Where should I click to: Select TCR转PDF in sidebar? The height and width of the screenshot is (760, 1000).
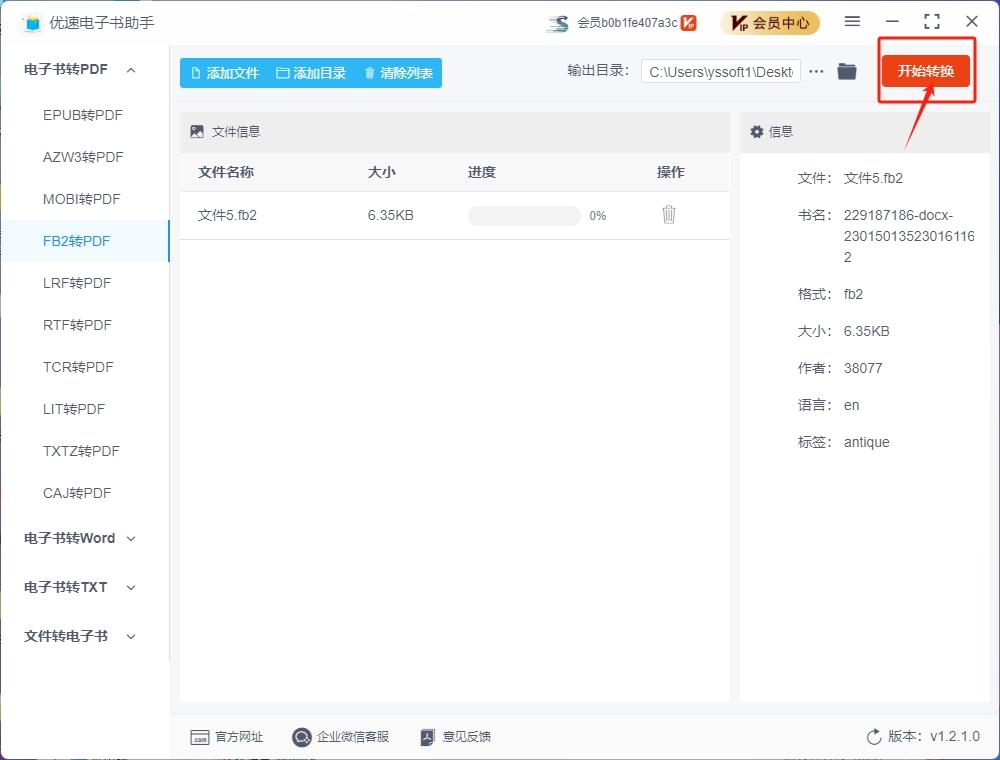(78, 367)
